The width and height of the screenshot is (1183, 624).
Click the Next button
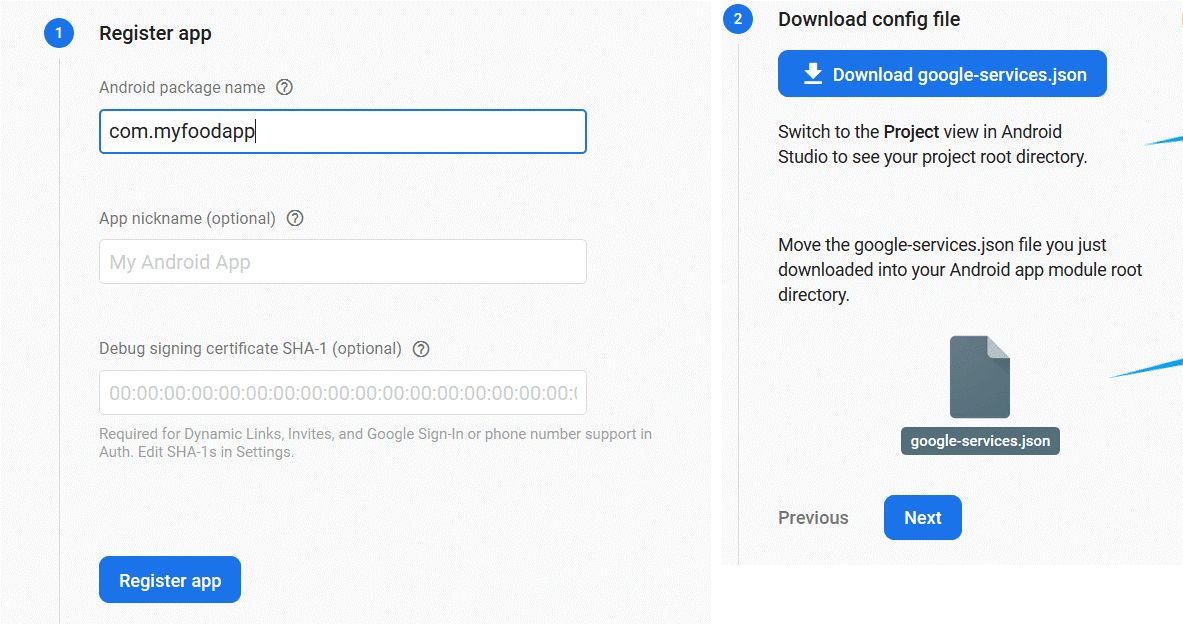pyautogui.click(x=922, y=517)
